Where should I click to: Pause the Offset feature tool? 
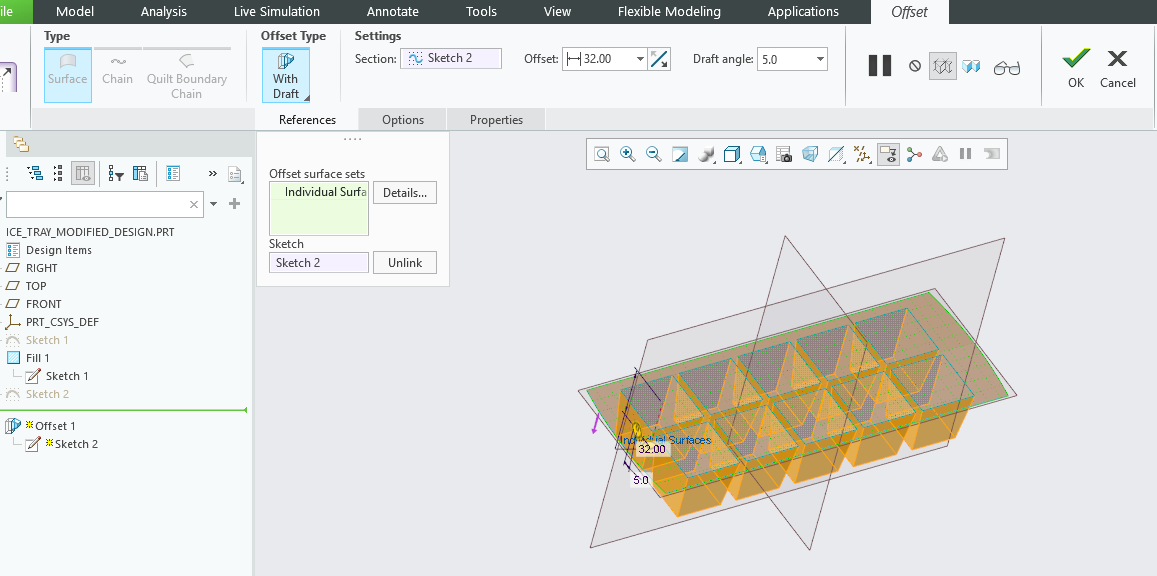tap(880, 66)
